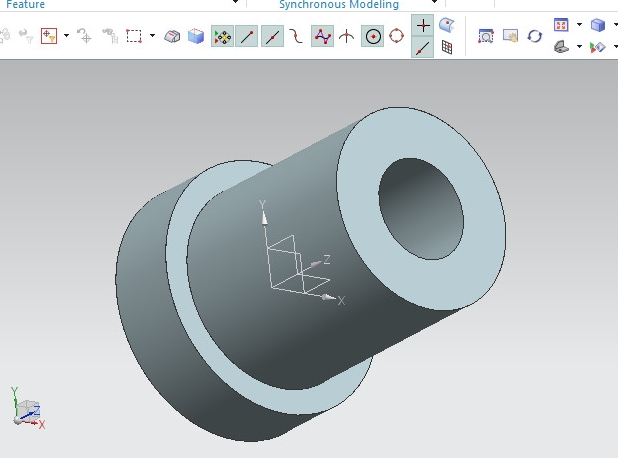Click the Point on Bounded Grid icon
Viewport: 618px width, 458px height.
coord(447,47)
